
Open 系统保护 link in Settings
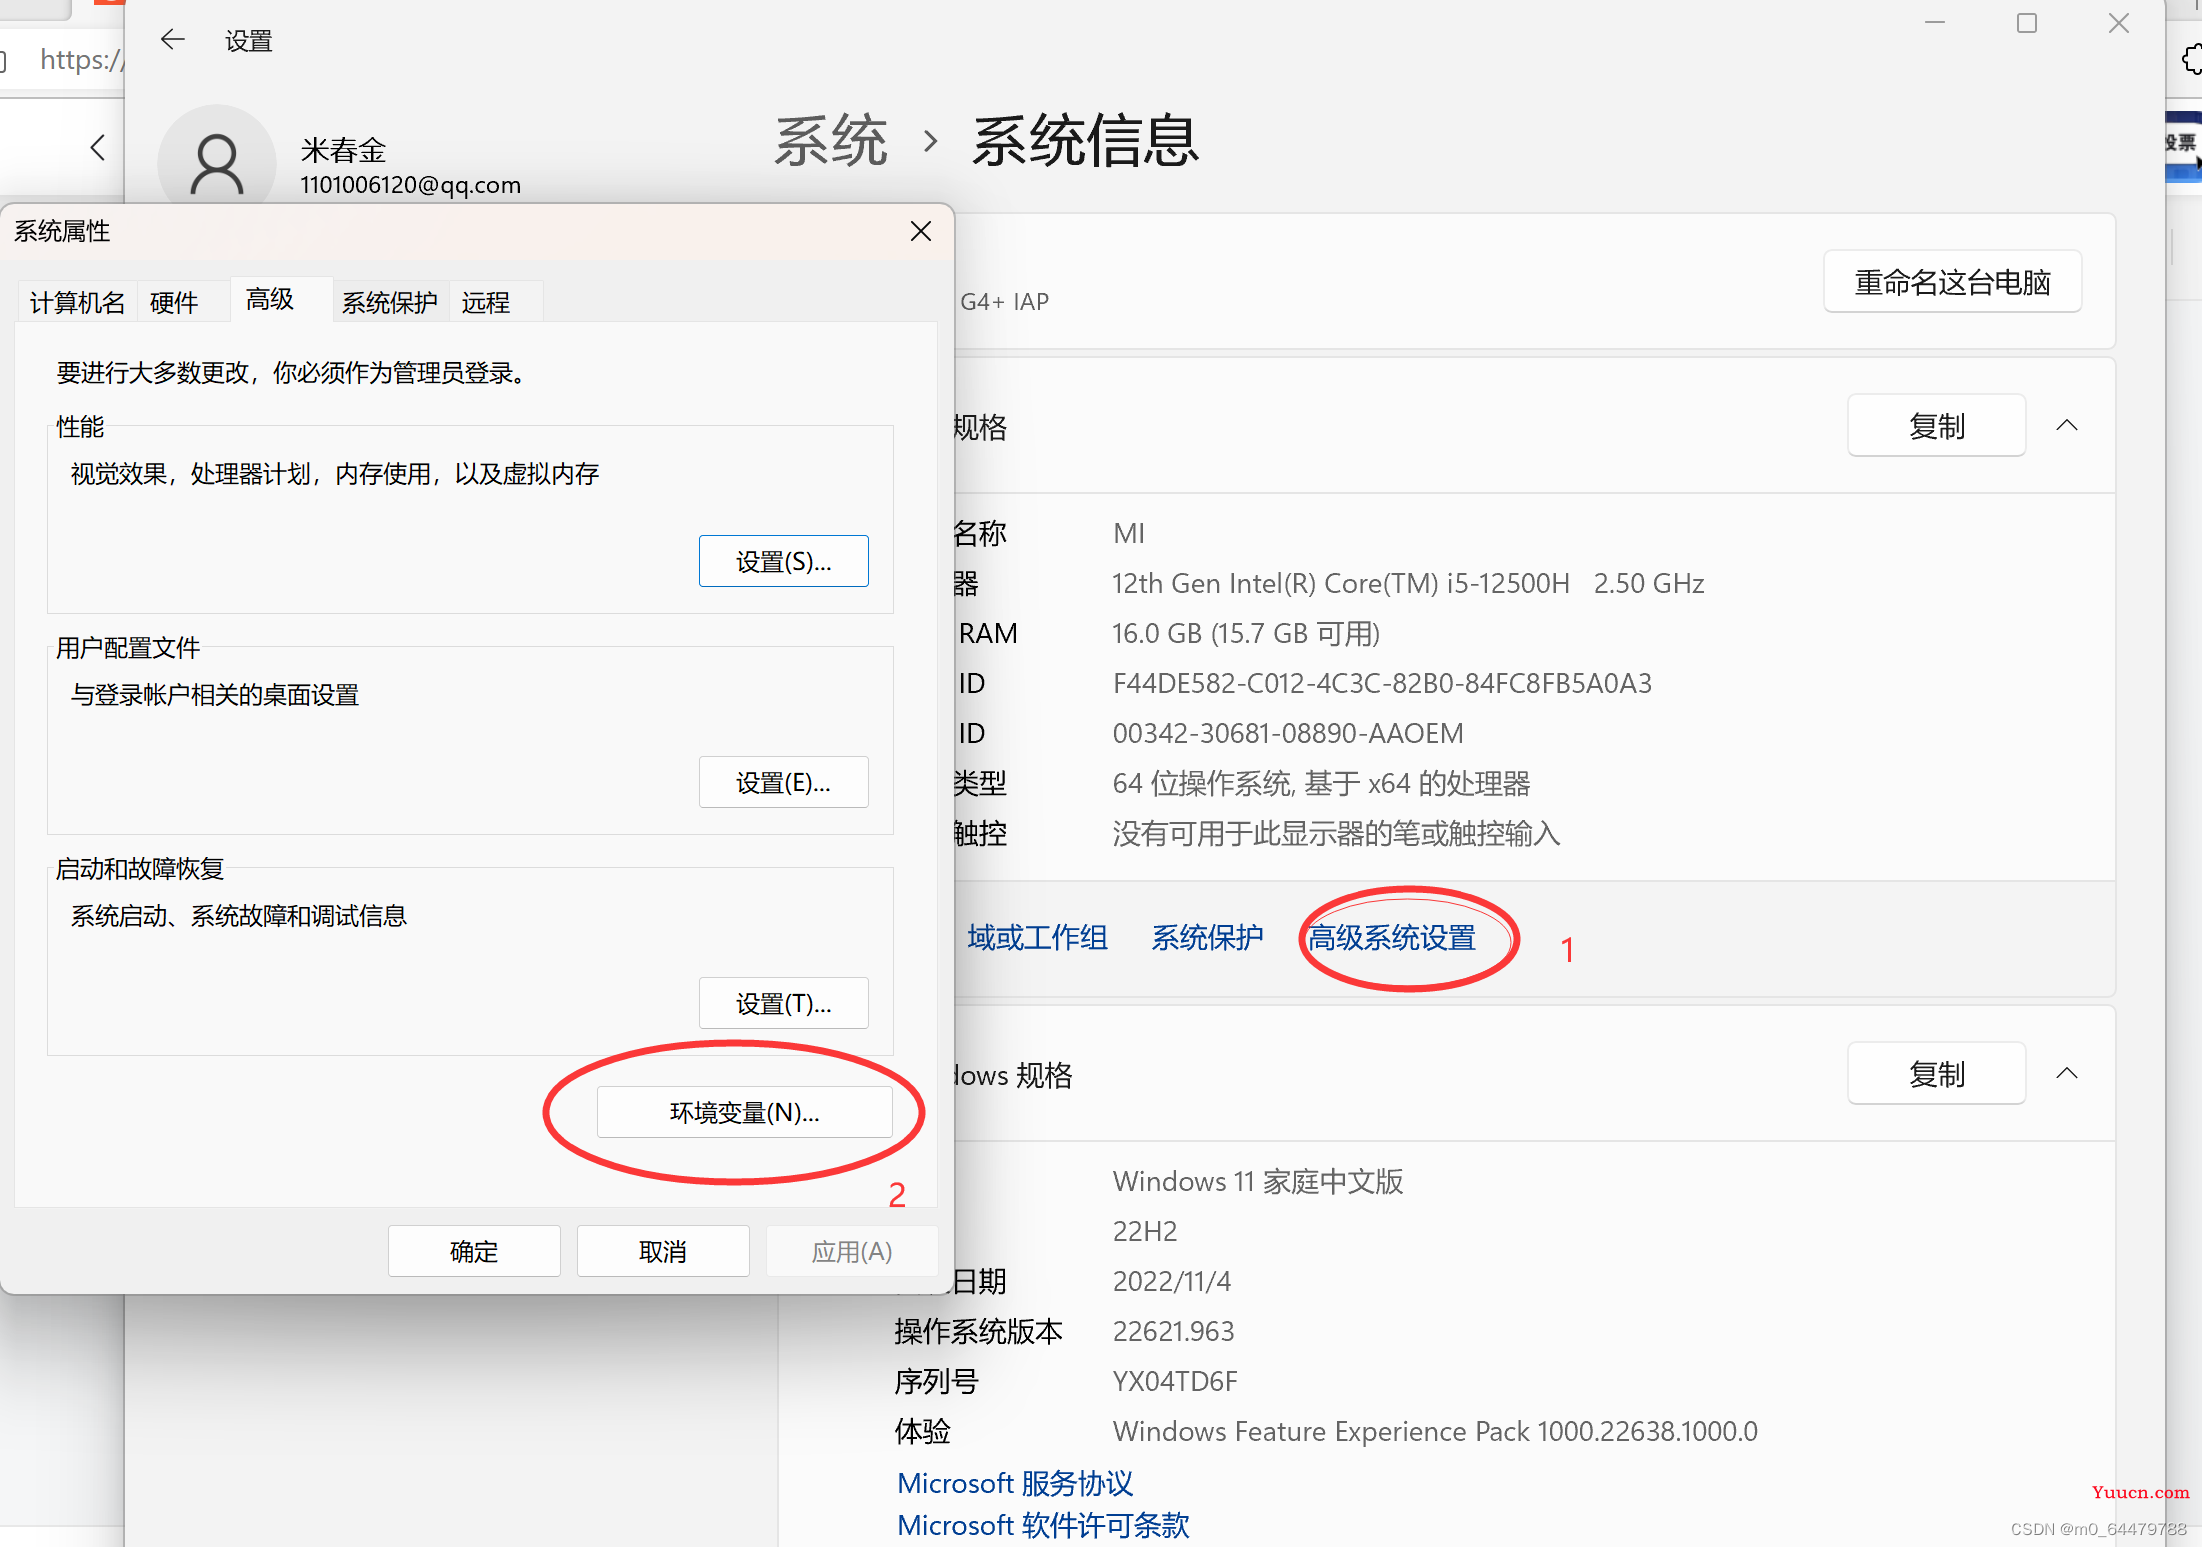point(1207,938)
